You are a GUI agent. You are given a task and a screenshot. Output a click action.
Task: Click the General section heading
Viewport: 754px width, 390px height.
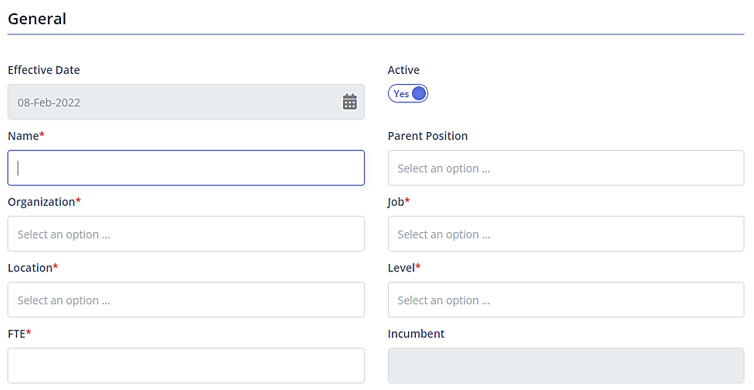pyautogui.click(x=37, y=19)
